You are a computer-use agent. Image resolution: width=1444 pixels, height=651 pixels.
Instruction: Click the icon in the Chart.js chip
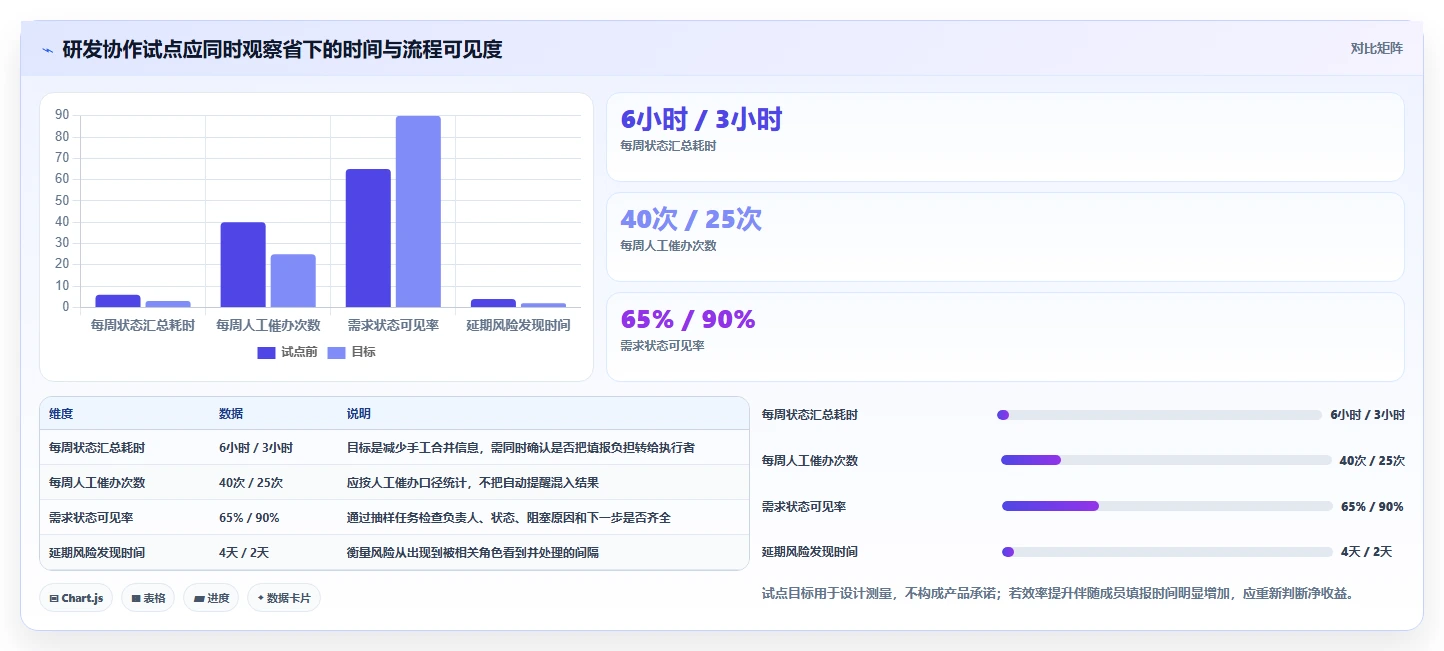(x=54, y=598)
